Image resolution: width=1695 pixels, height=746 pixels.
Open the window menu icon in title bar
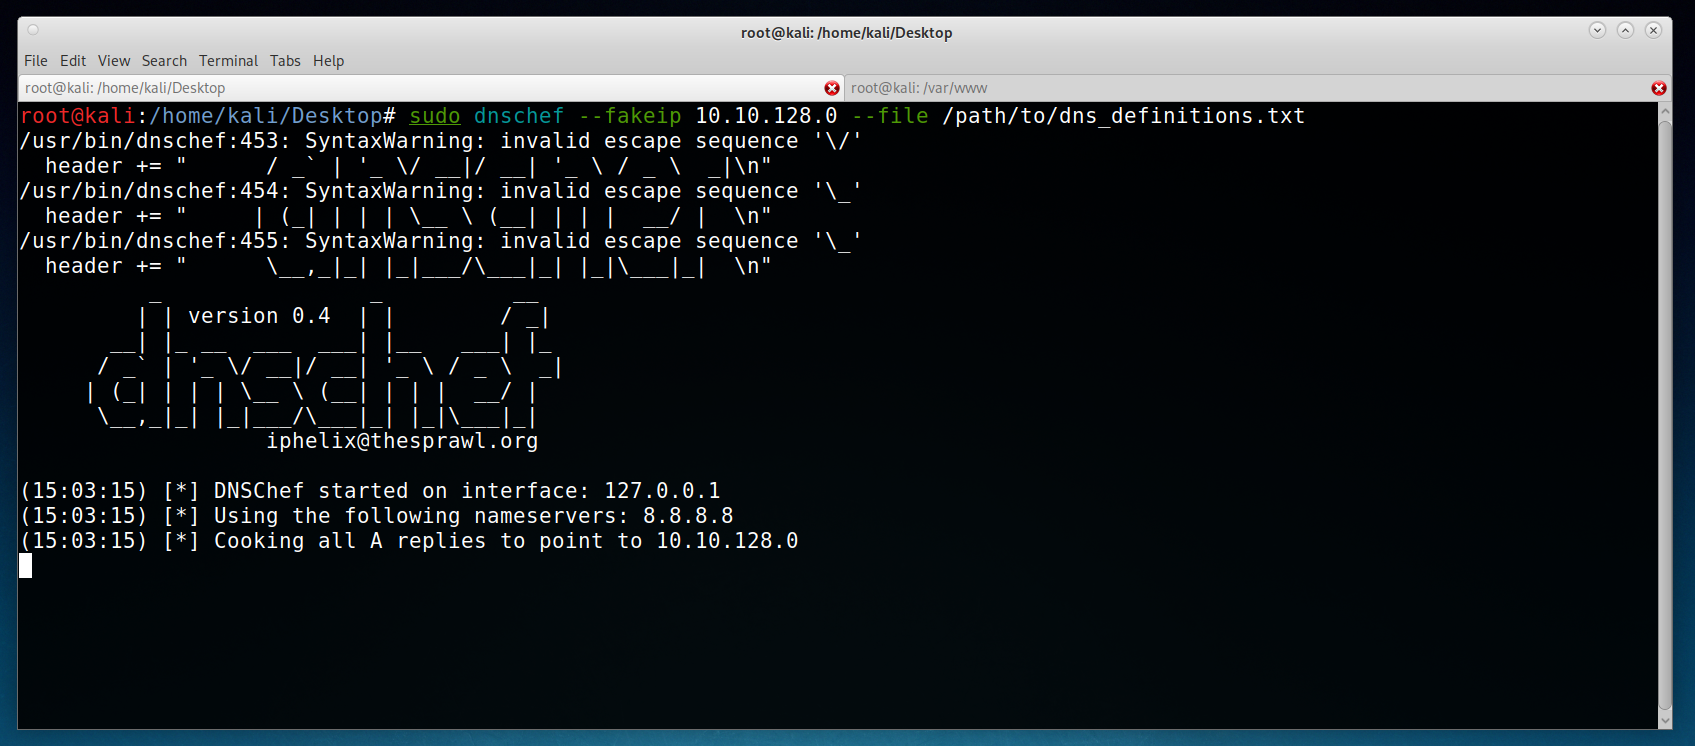[x=33, y=30]
